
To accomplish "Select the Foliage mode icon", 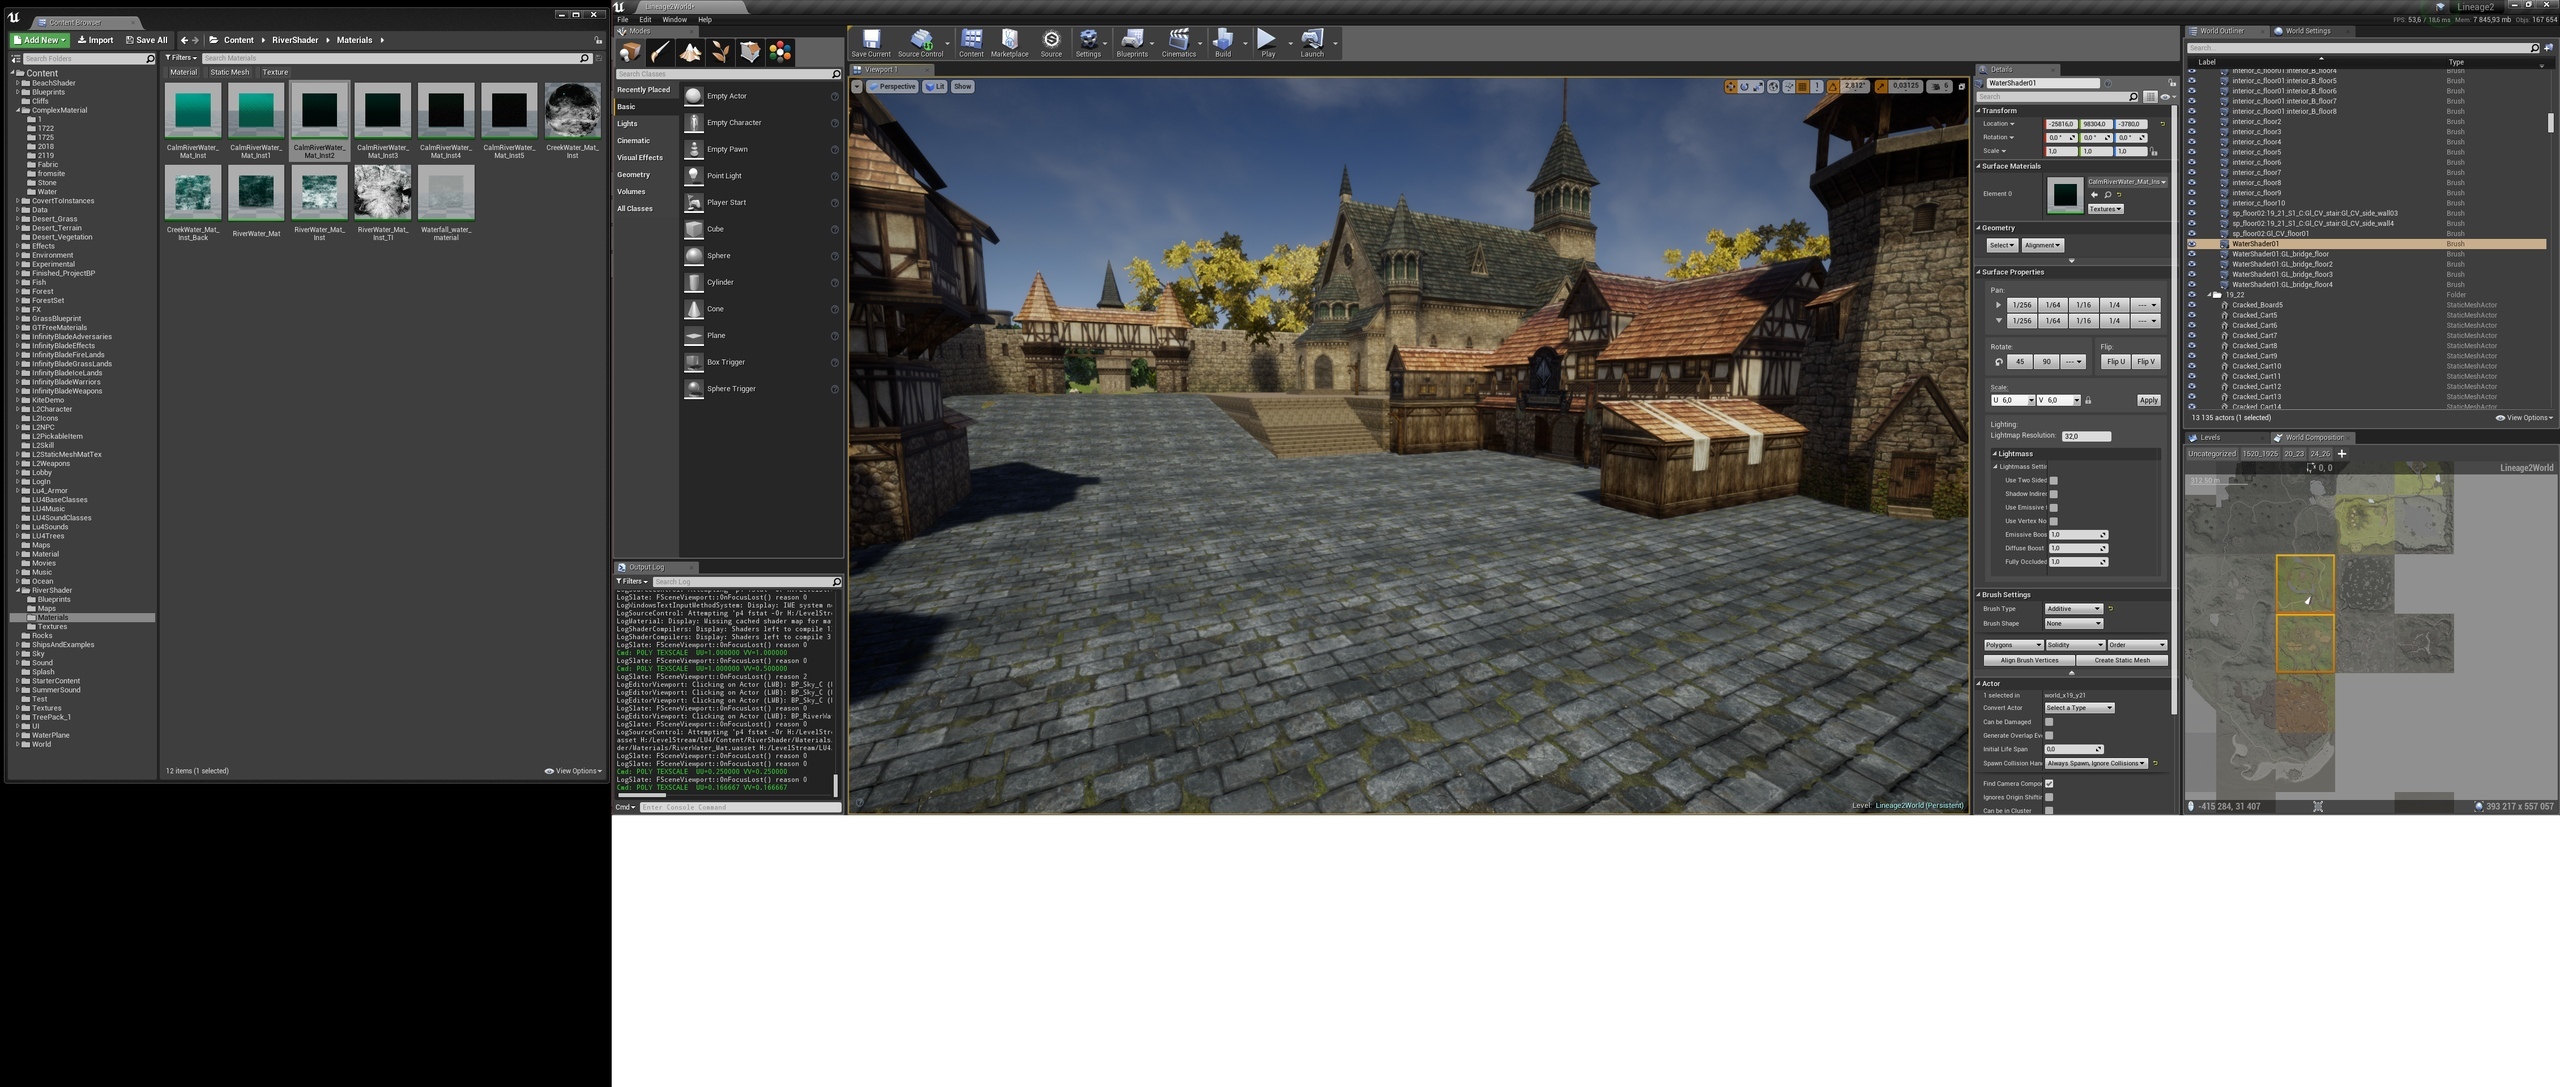I will coord(720,52).
